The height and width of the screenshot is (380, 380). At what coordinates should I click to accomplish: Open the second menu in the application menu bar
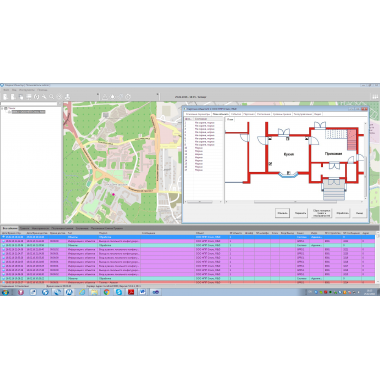[14, 90]
